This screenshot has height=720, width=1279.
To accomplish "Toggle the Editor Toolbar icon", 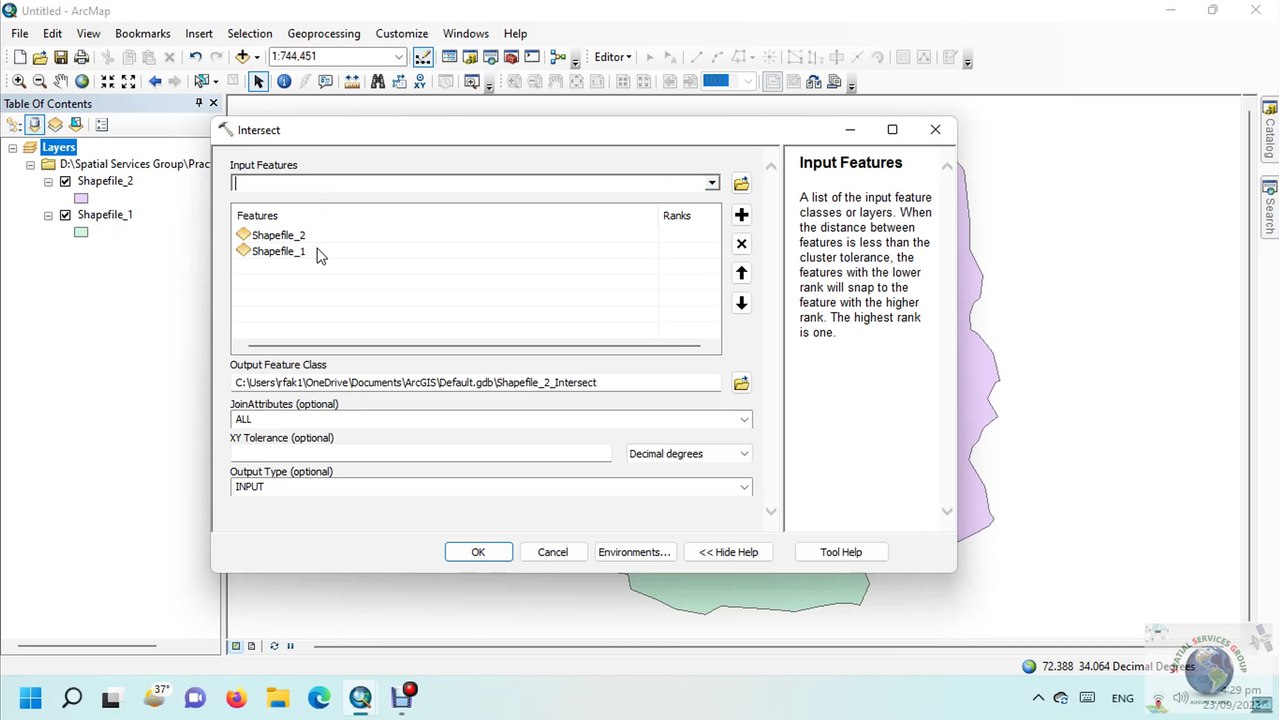I will coord(423,57).
